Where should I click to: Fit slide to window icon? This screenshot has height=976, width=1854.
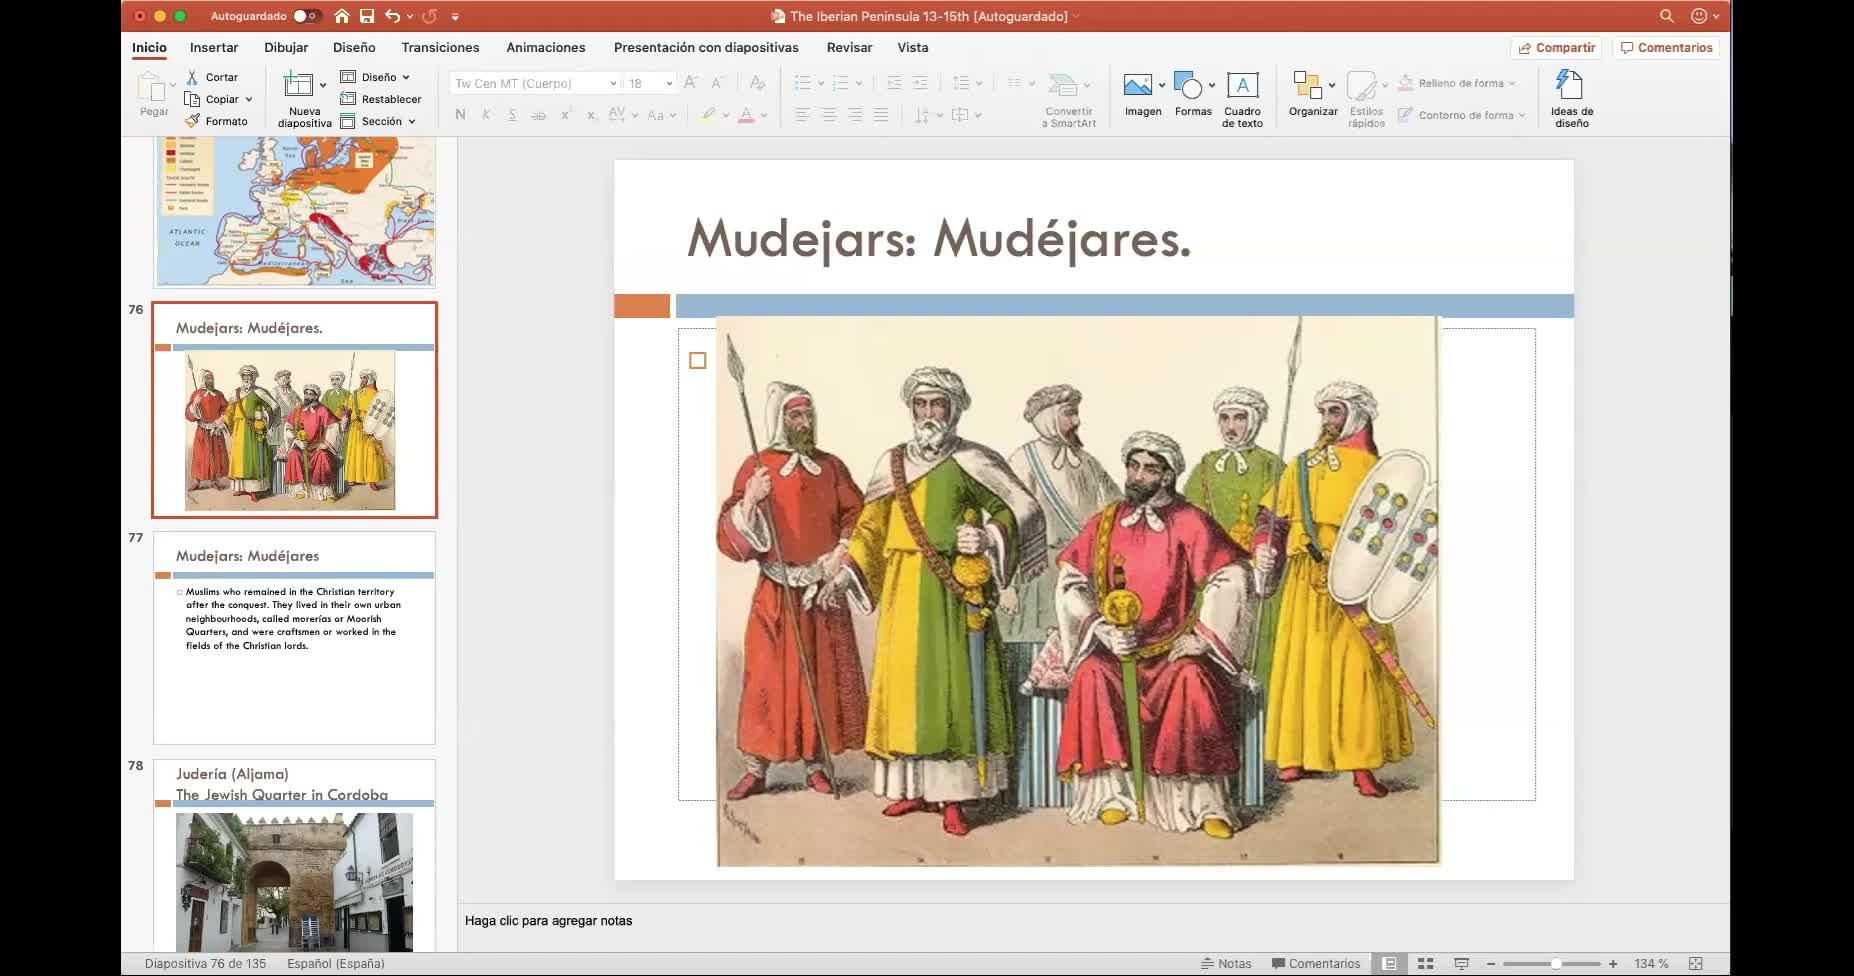pyautogui.click(x=1695, y=963)
